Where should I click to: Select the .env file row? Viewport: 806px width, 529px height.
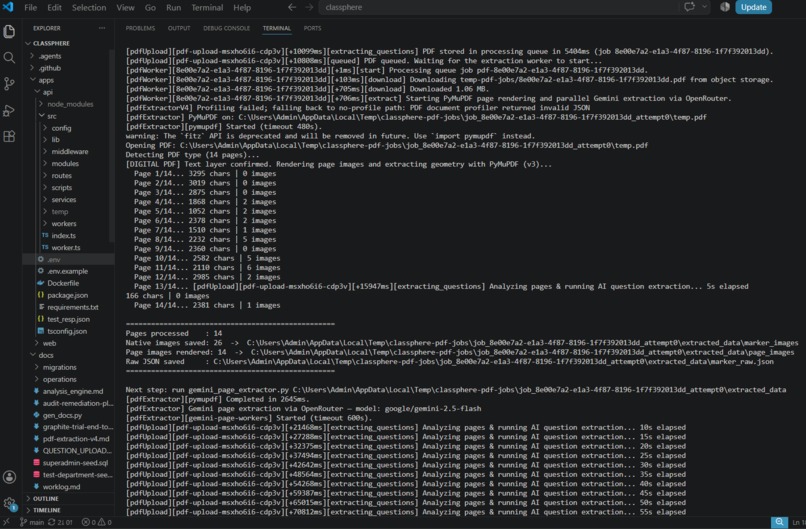point(68,260)
